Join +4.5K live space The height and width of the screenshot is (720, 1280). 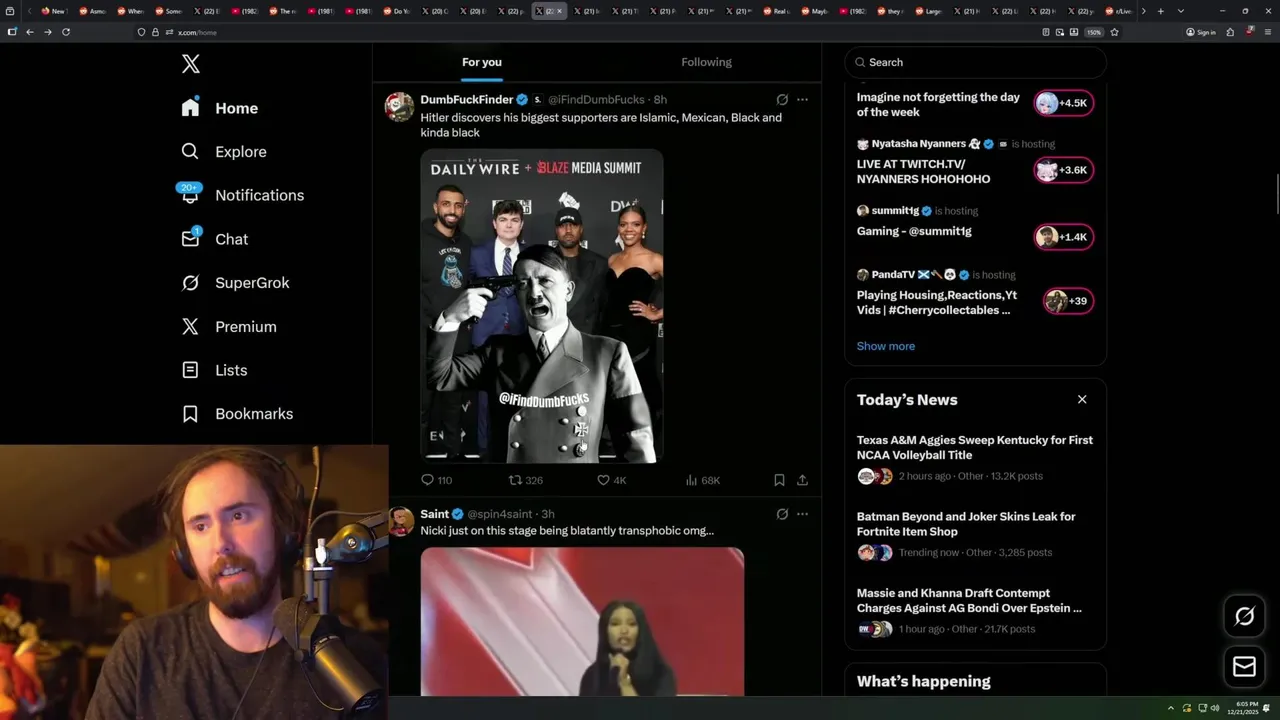tap(1063, 103)
